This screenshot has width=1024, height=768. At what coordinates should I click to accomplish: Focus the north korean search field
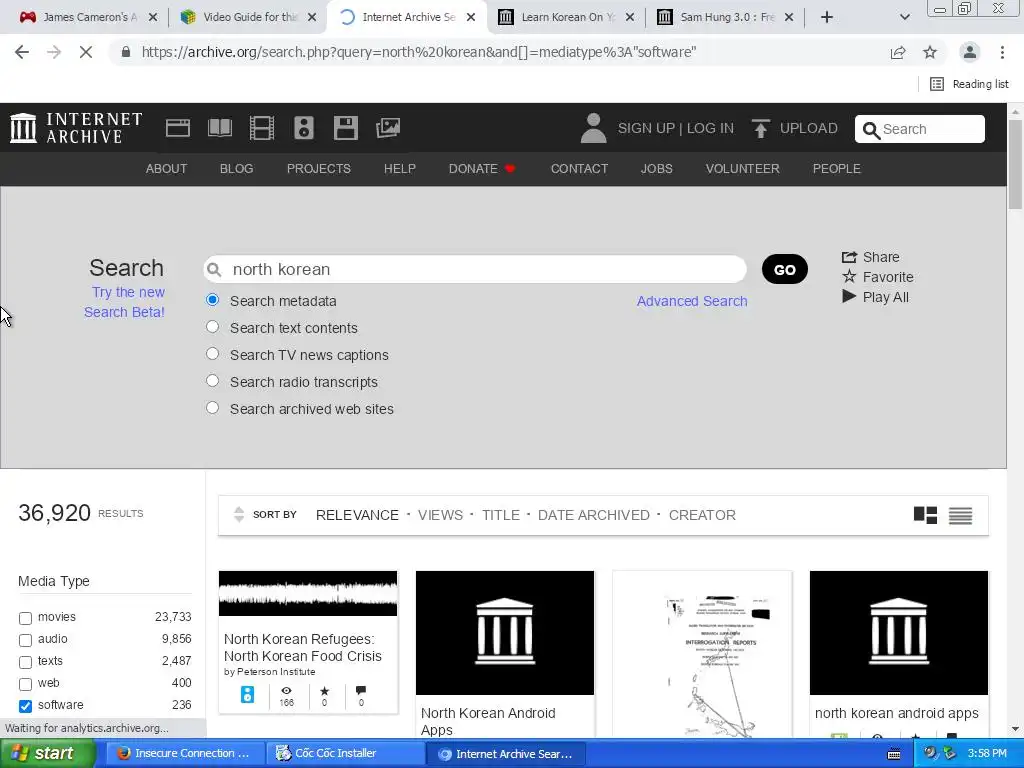click(475, 269)
